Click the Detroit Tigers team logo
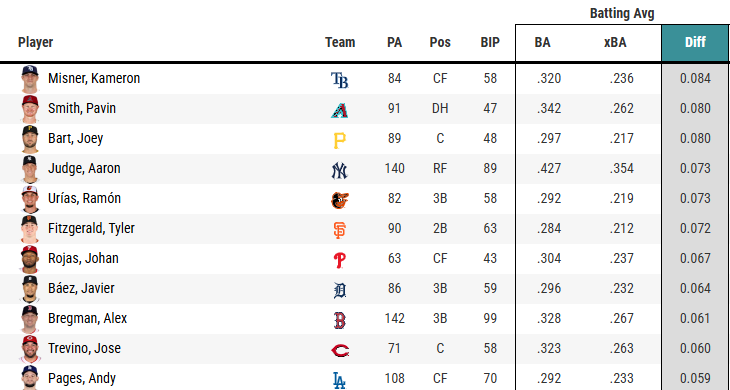 click(340, 290)
